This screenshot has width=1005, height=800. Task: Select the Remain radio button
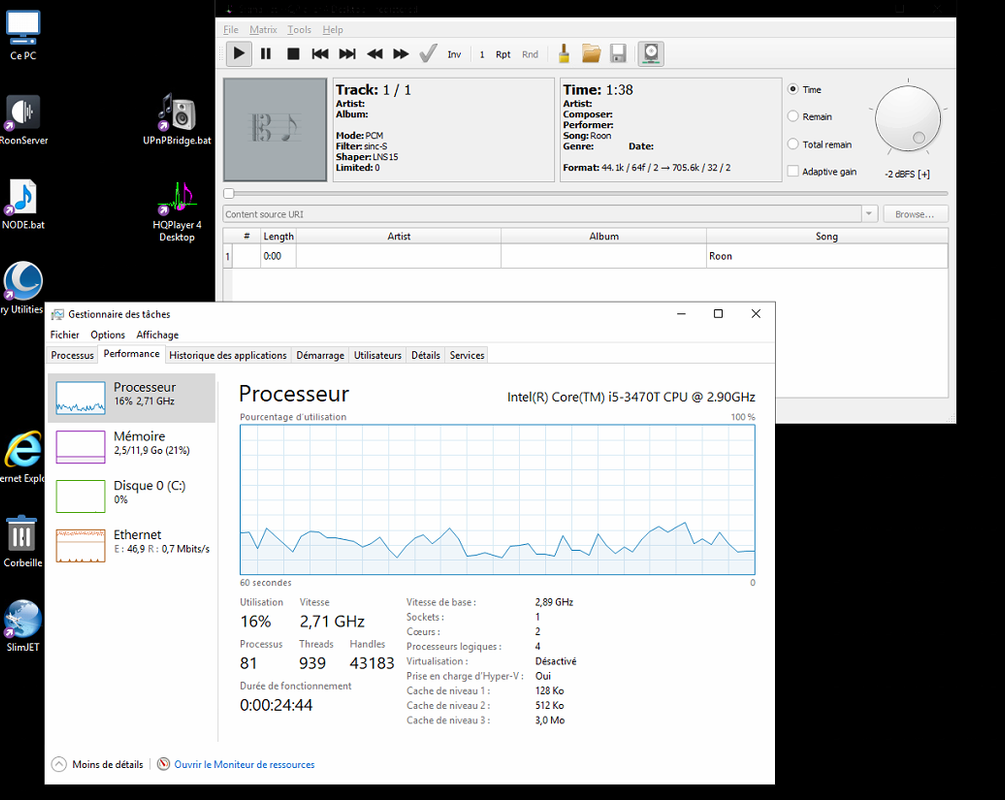pos(793,117)
